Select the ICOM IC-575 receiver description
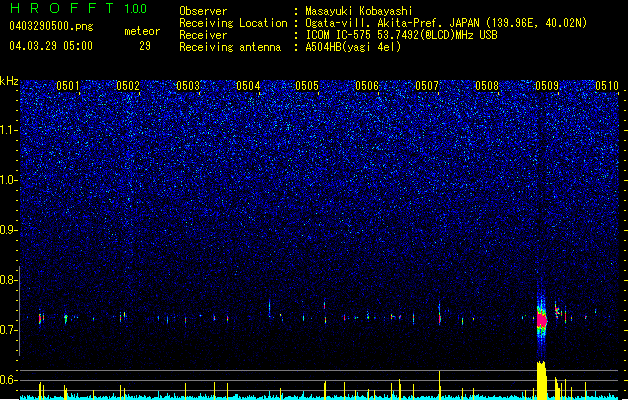This screenshot has height=400, width=629. point(401,35)
